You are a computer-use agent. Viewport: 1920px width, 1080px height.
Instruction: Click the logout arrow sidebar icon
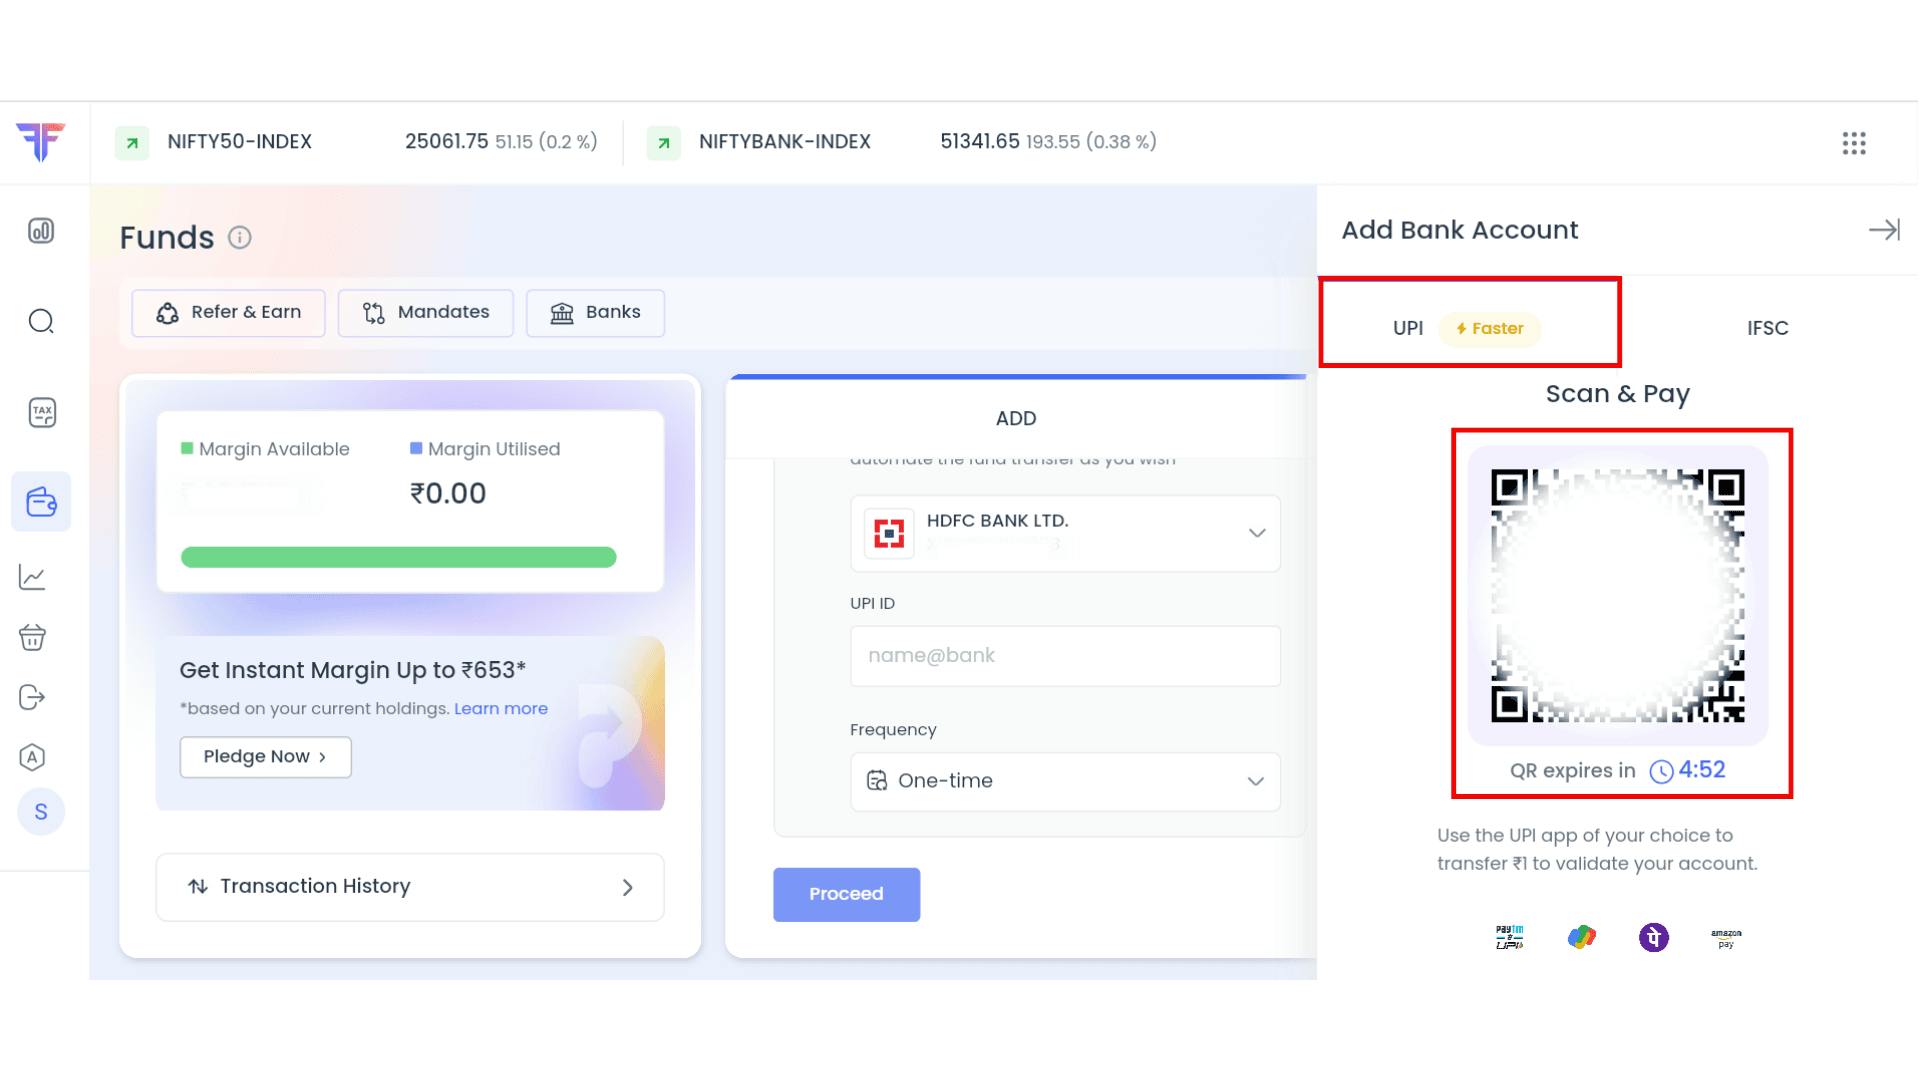point(32,697)
